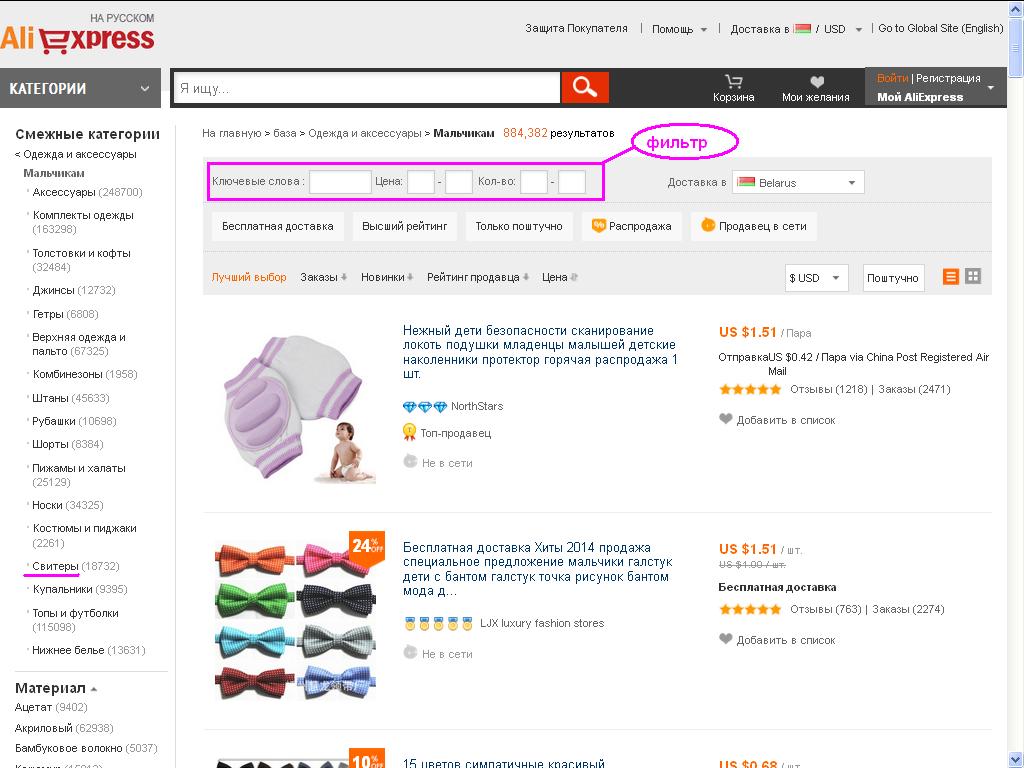
Task: Click the red search magnifier button
Action: pos(584,88)
